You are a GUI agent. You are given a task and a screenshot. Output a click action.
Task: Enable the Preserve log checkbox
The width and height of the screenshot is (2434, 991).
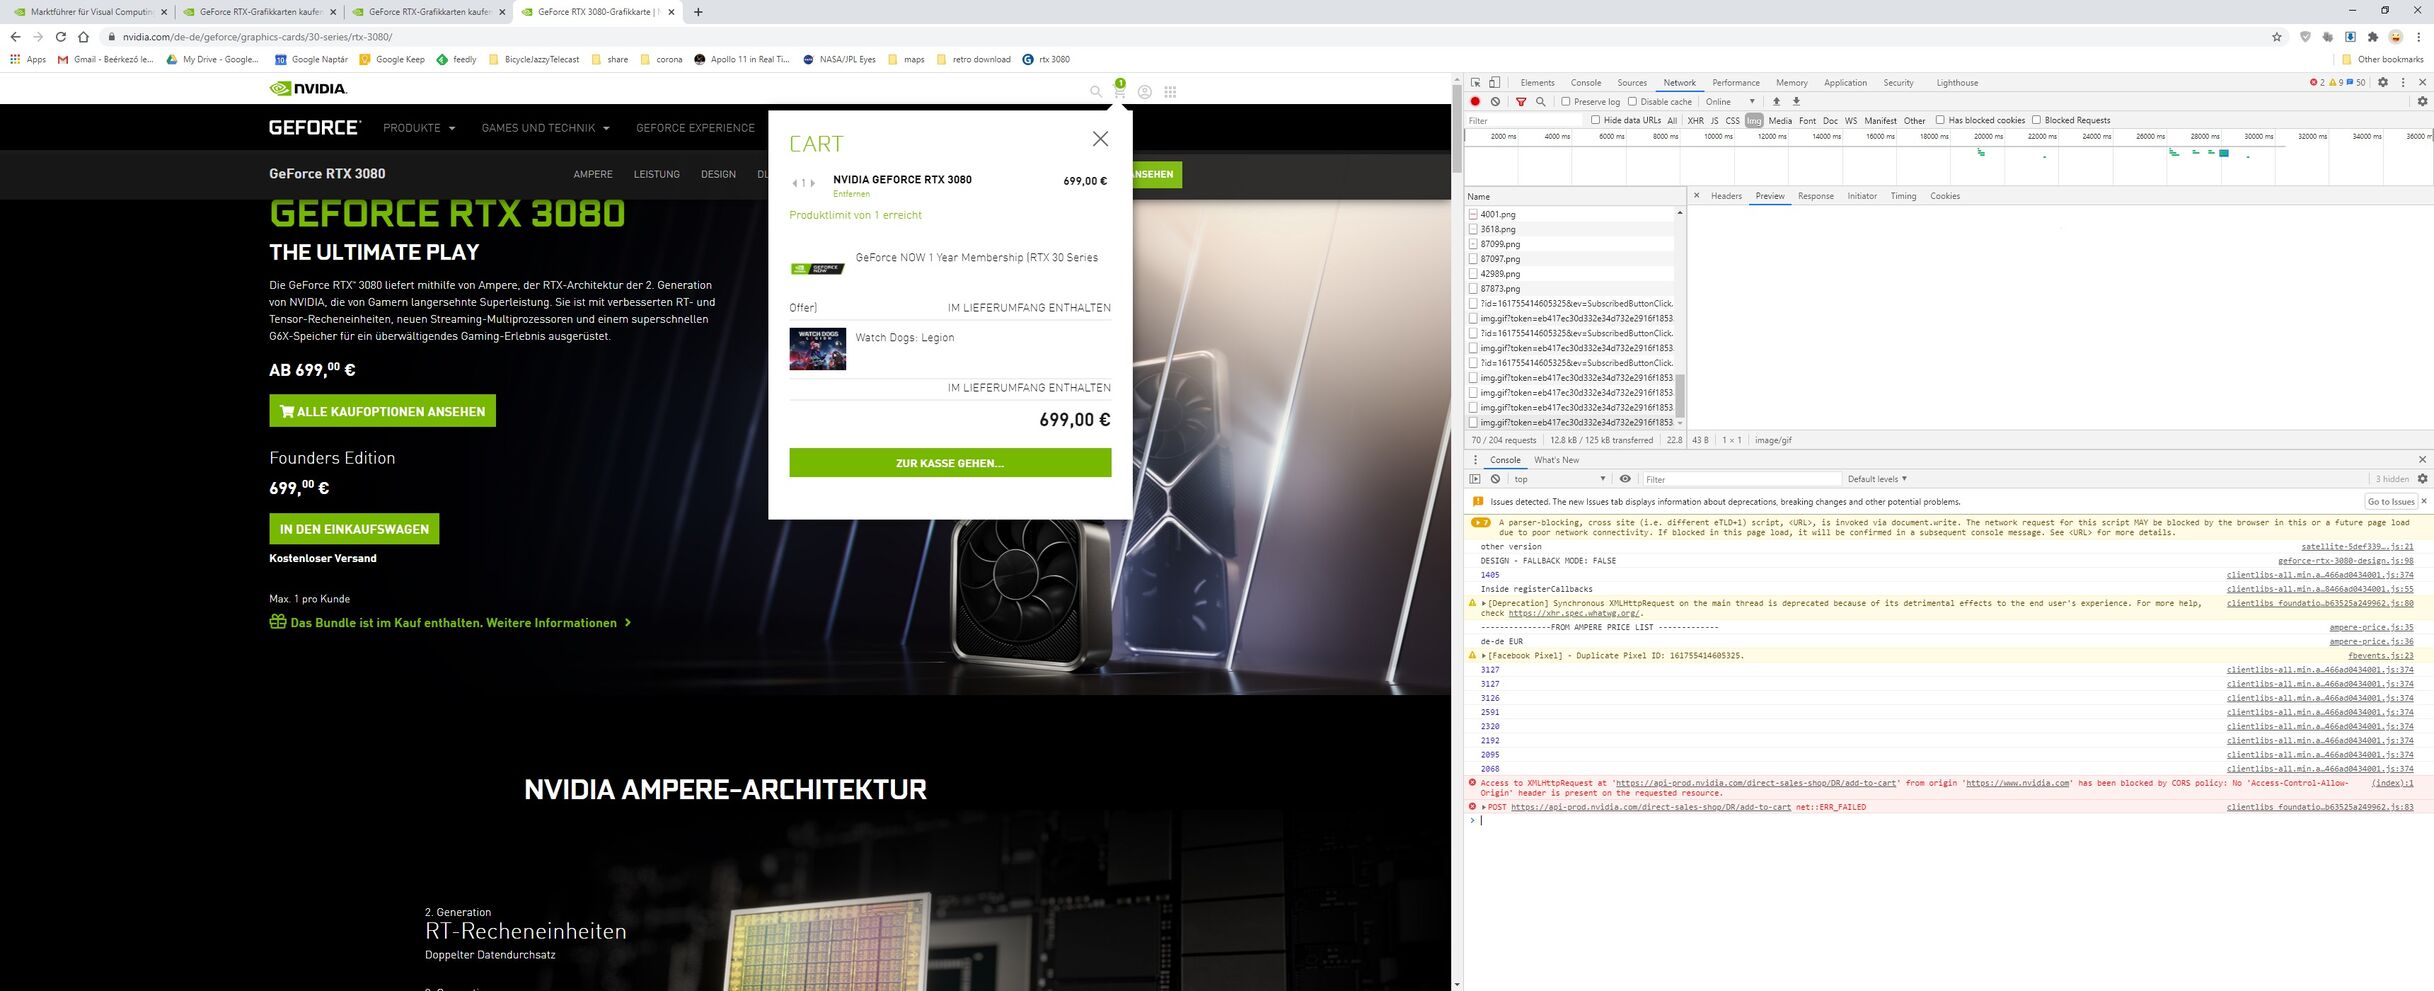point(1566,102)
